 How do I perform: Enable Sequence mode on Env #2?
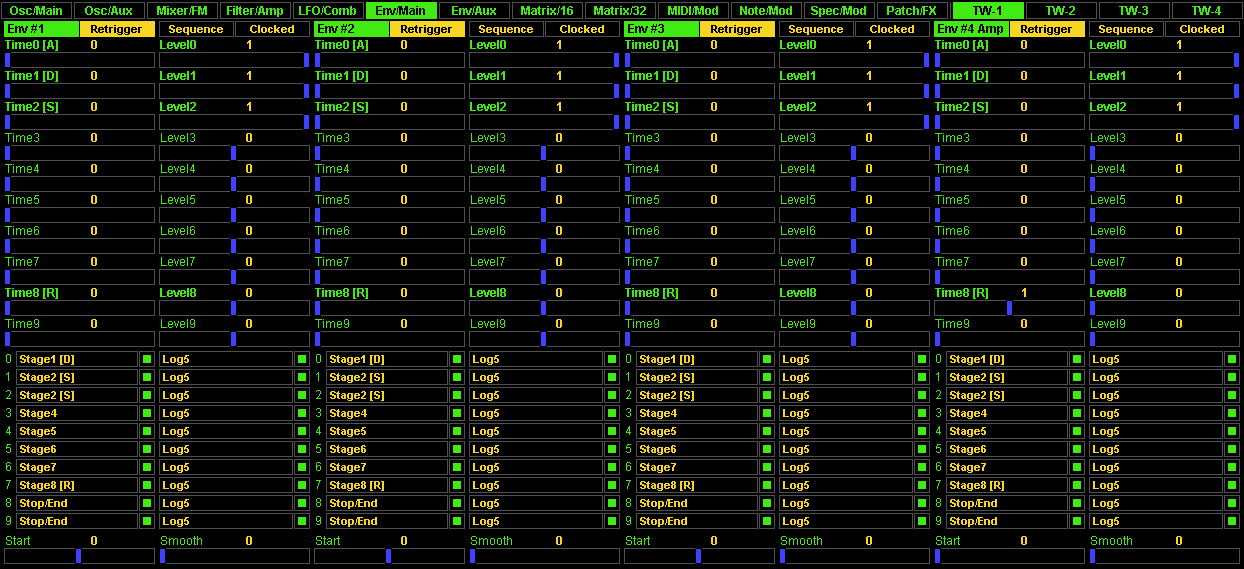coord(506,29)
